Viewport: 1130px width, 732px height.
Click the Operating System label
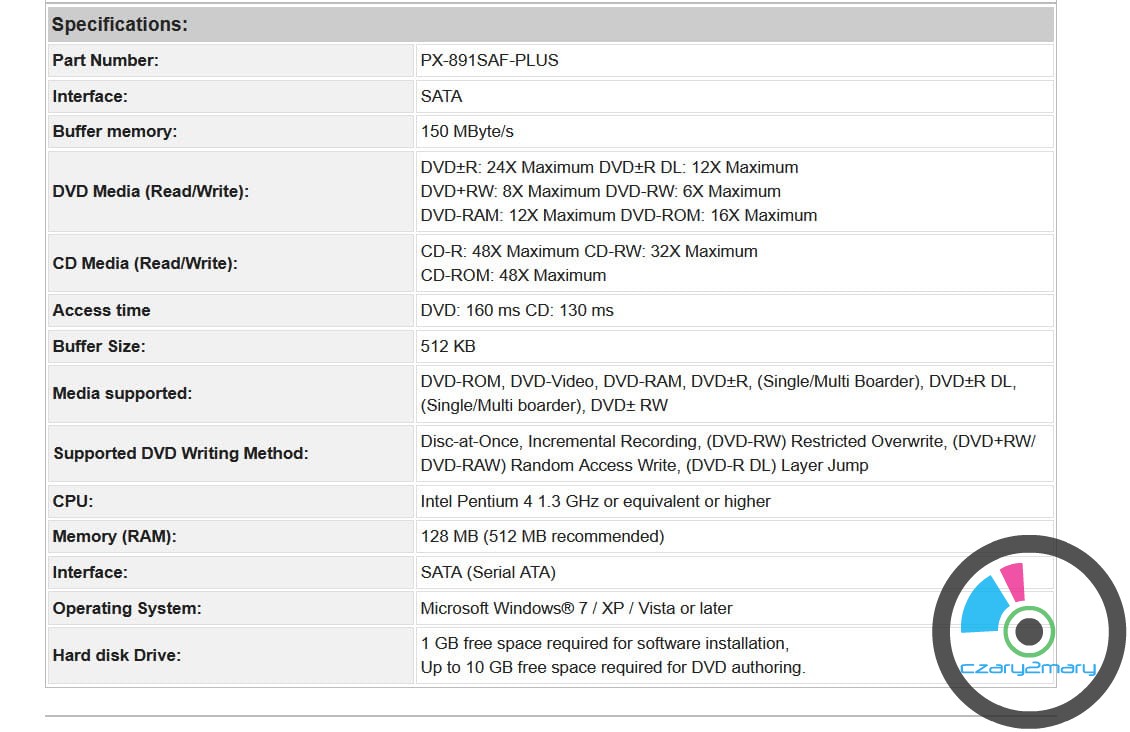127,608
